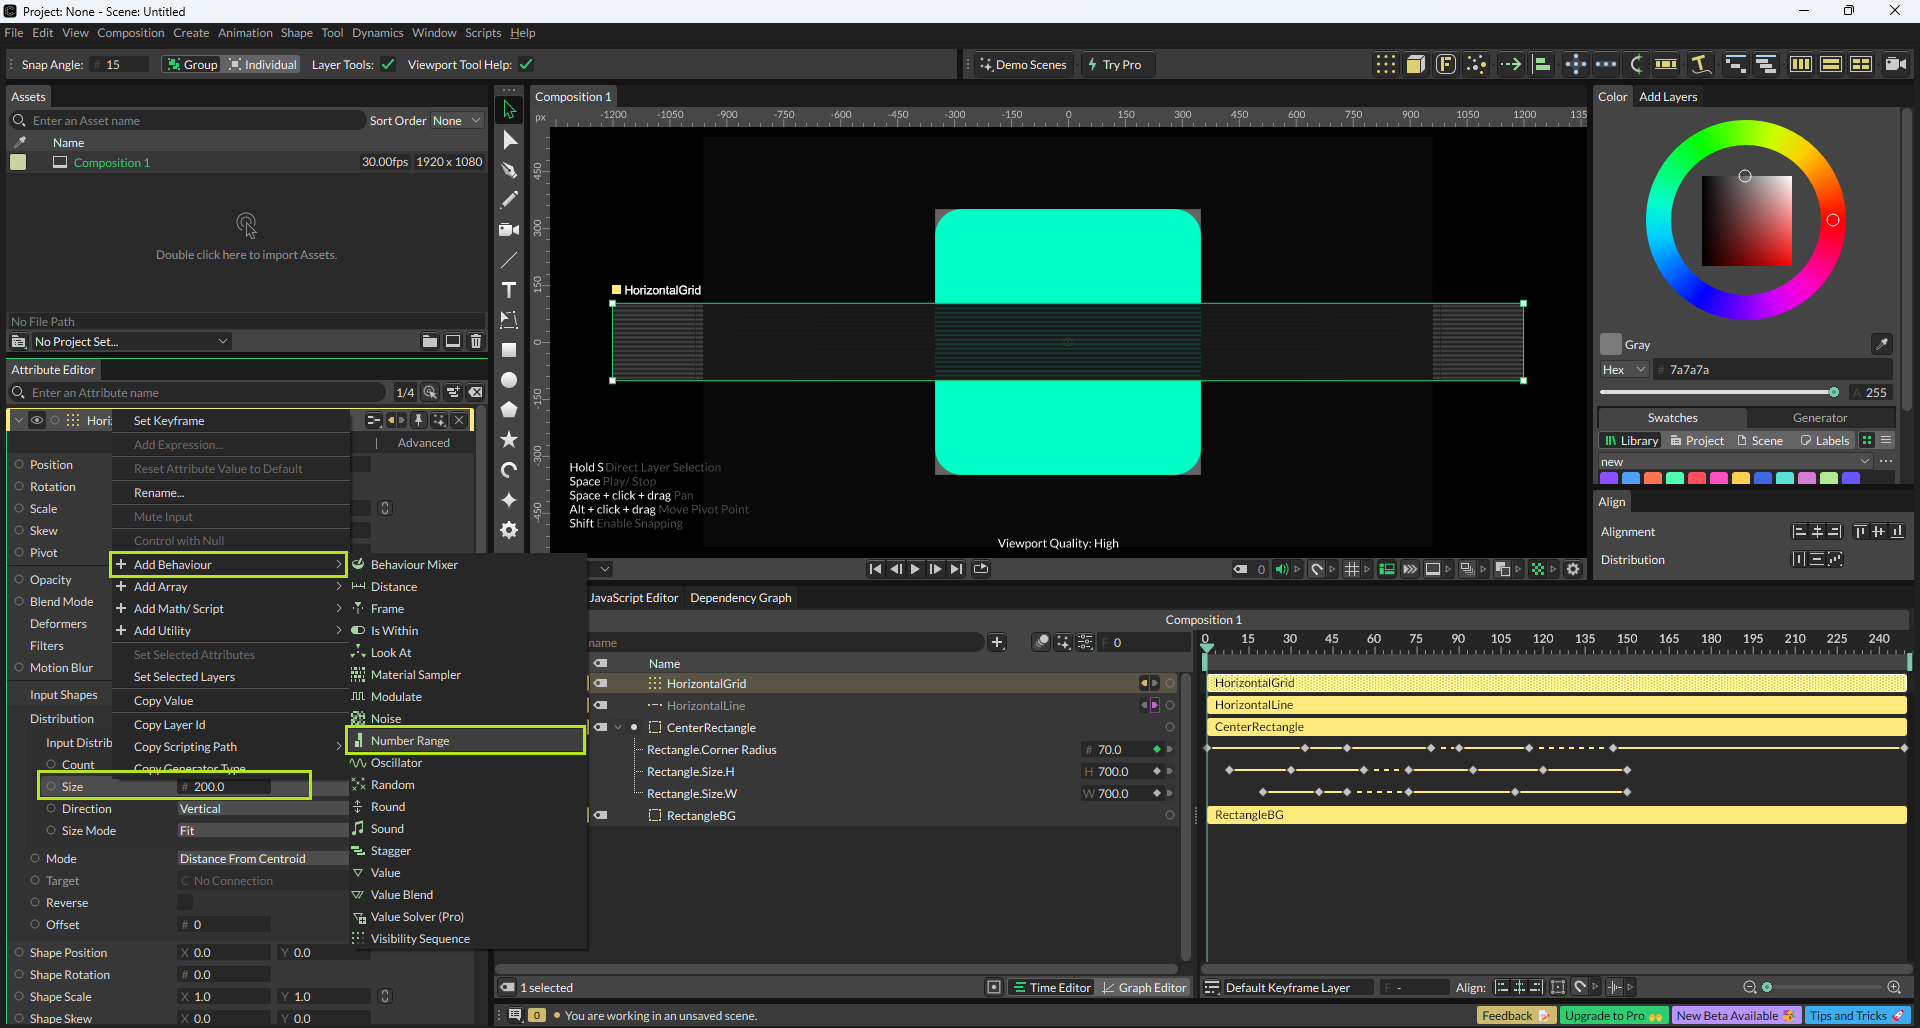Click the Size value input field
The width and height of the screenshot is (1920, 1028).
225,787
